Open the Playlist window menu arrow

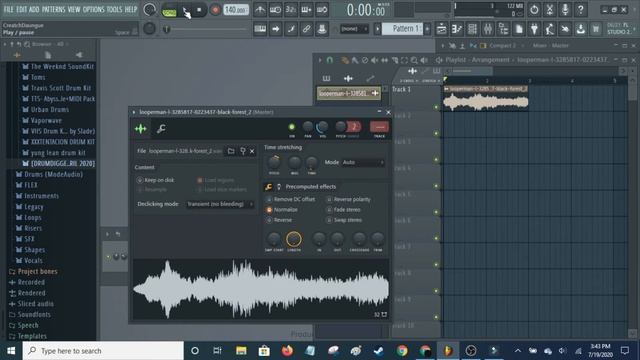[x=320, y=60]
